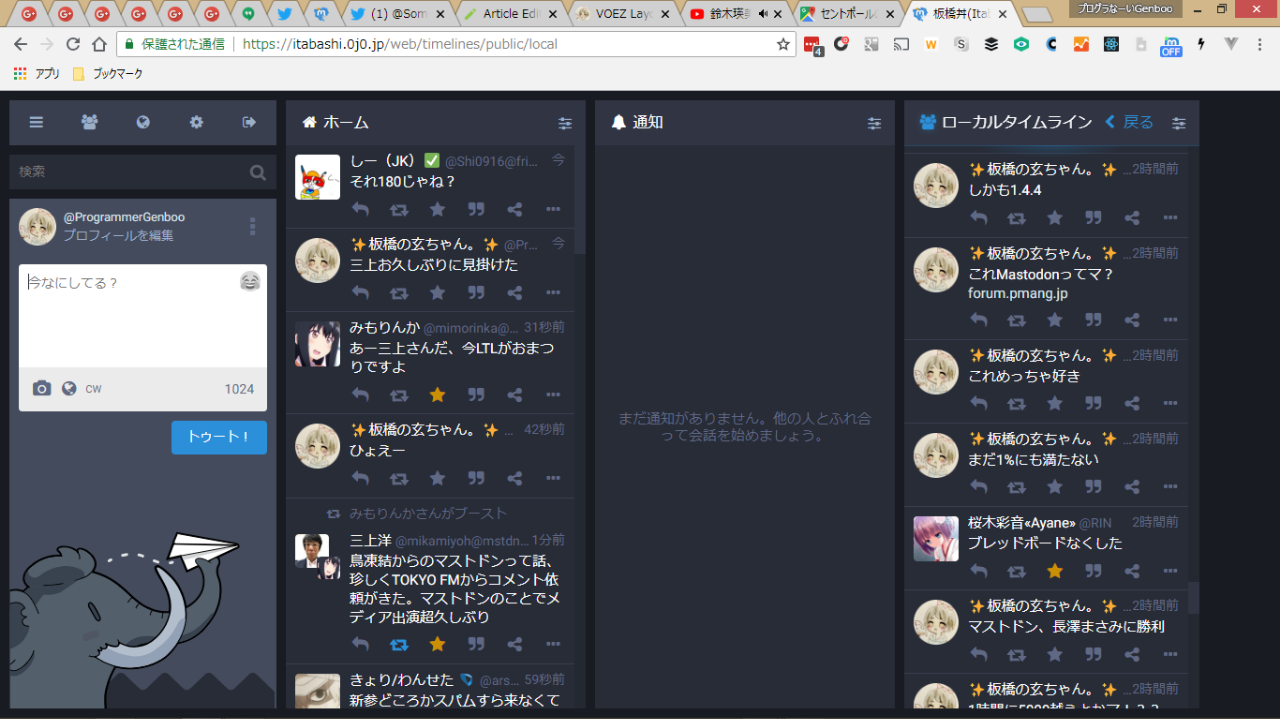
Task: Favourite the これMastodonってマ？ post
Action: click(x=1055, y=320)
